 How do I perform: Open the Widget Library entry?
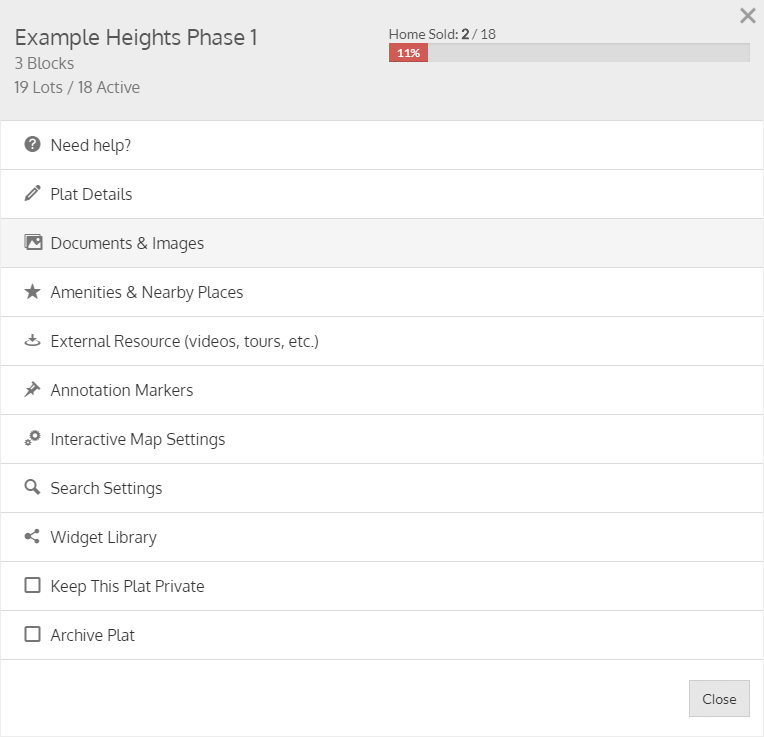(x=104, y=537)
